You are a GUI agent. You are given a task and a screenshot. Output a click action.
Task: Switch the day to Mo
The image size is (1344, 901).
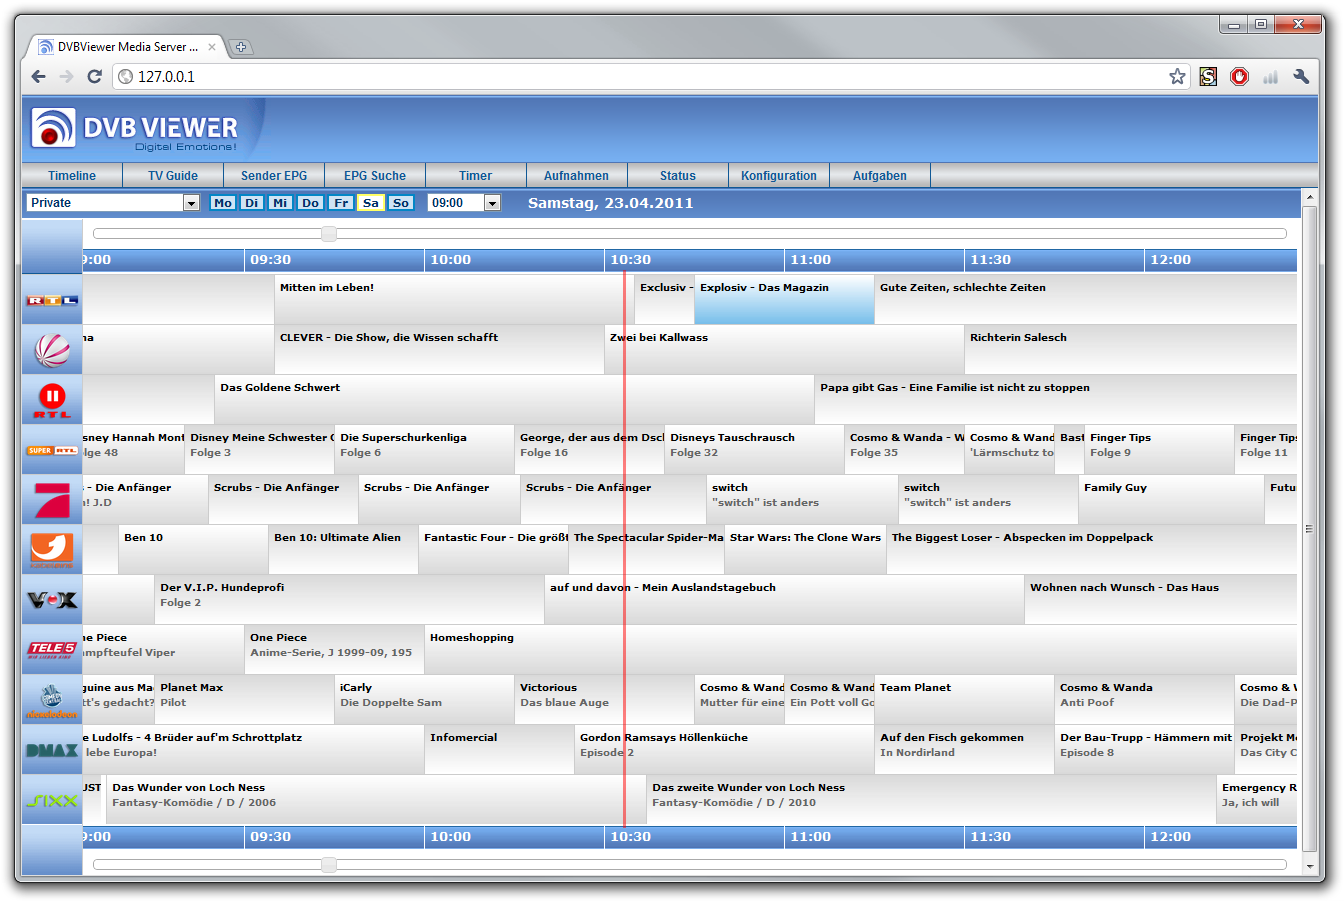[223, 203]
